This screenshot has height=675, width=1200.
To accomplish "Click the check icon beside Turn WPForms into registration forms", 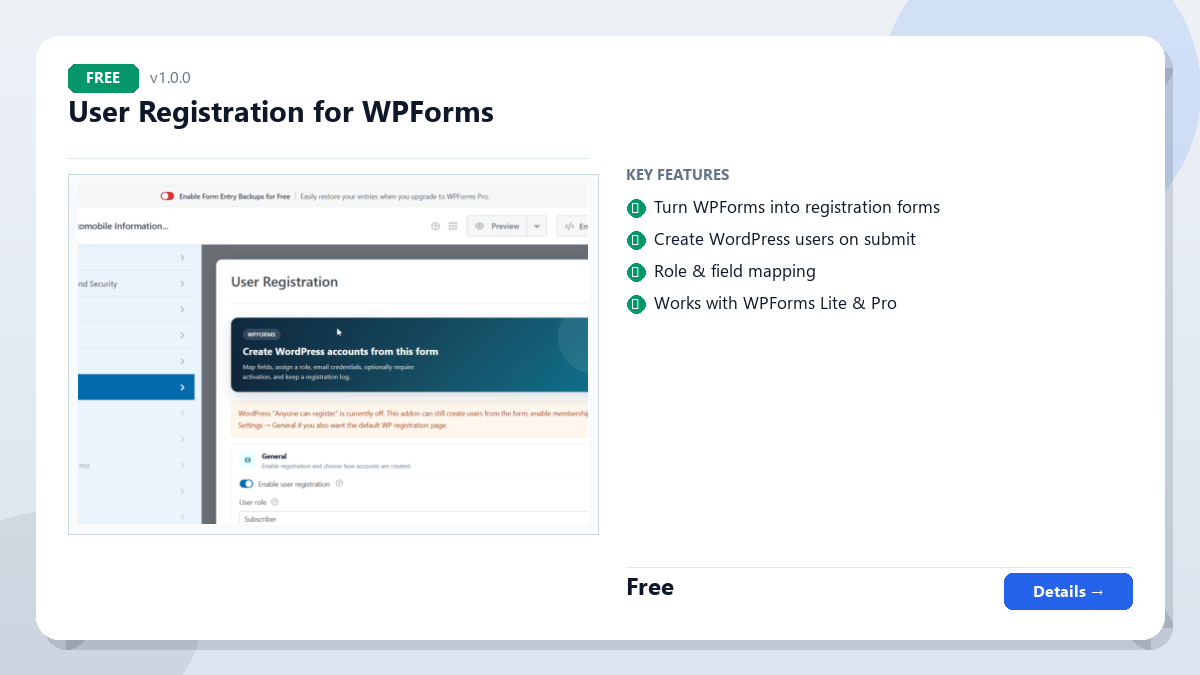I will (x=635, y=208).
